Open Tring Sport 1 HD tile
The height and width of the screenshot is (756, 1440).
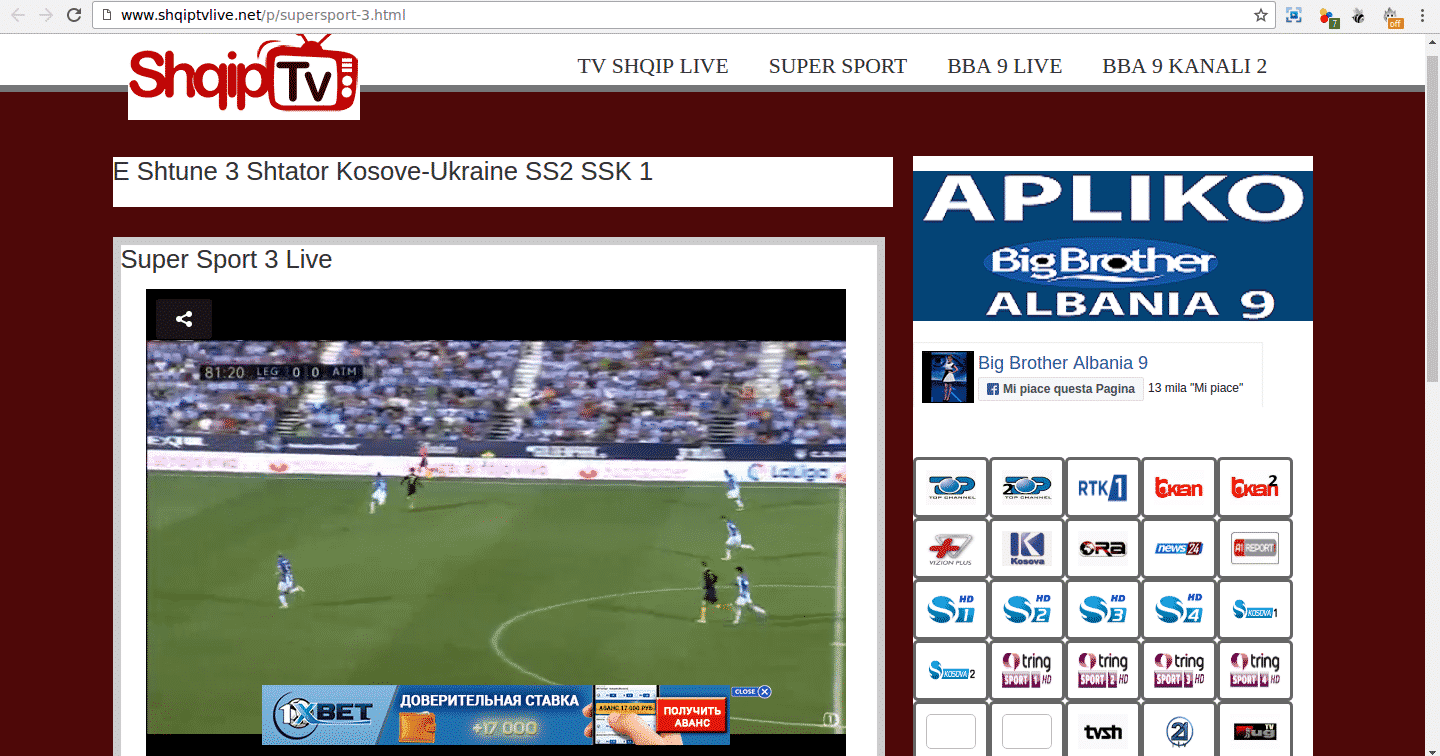pos(1027,671)
